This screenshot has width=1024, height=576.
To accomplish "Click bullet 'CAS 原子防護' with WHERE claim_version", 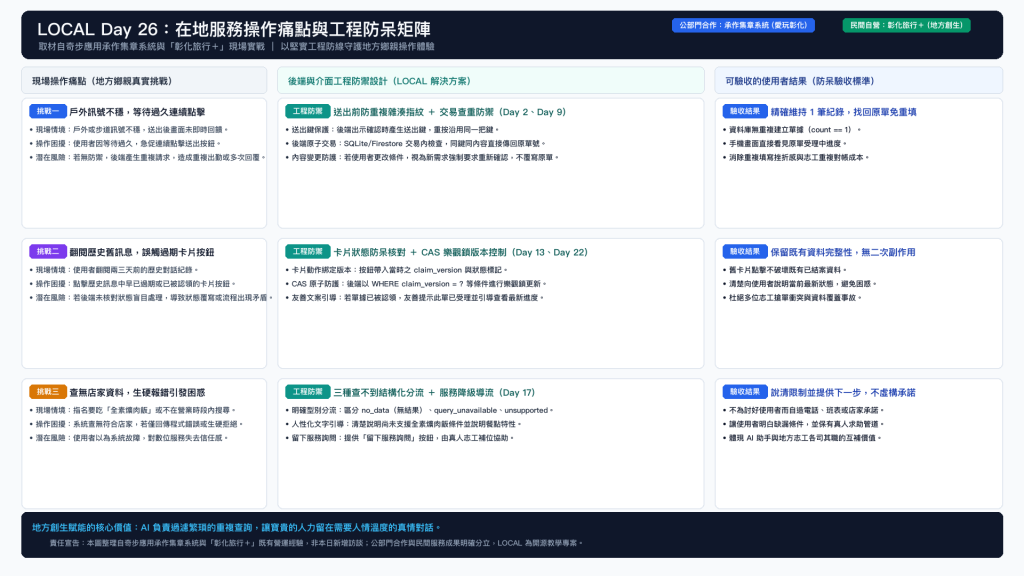I will 416,283.
